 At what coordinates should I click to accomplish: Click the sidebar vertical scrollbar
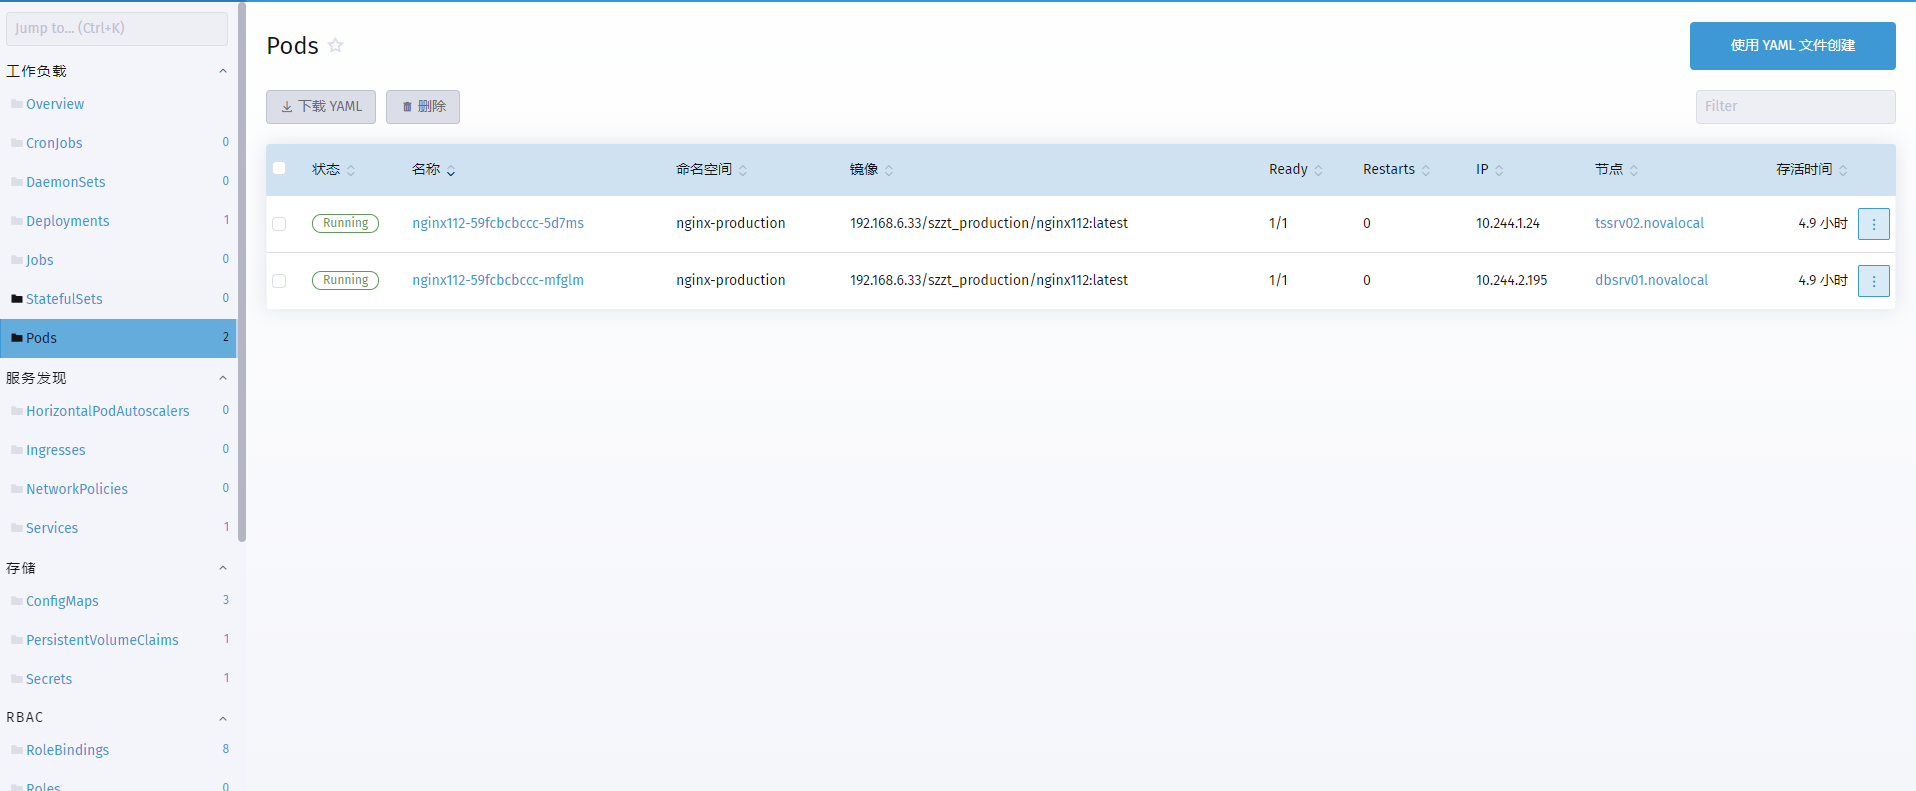[x=242, y=270]
